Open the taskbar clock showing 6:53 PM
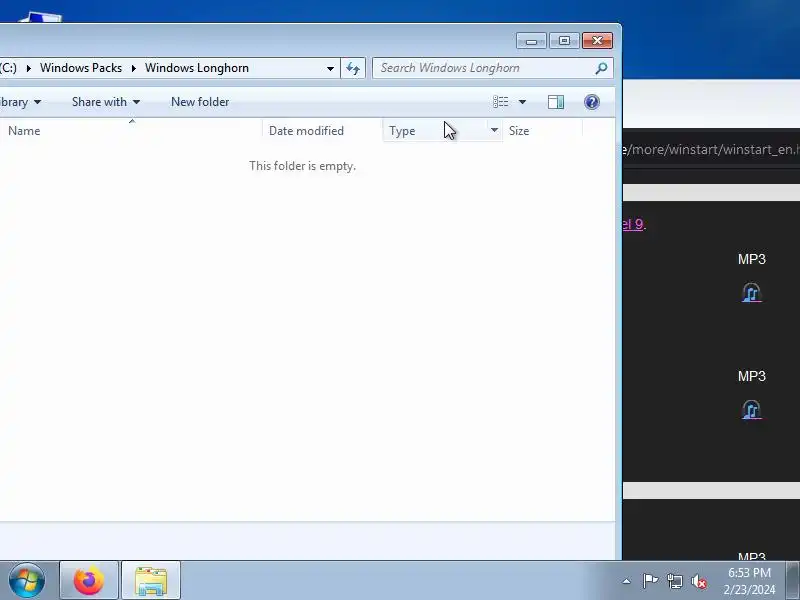Image resolution: width=800 pixels, height=600 pixels. pos(749,581)
